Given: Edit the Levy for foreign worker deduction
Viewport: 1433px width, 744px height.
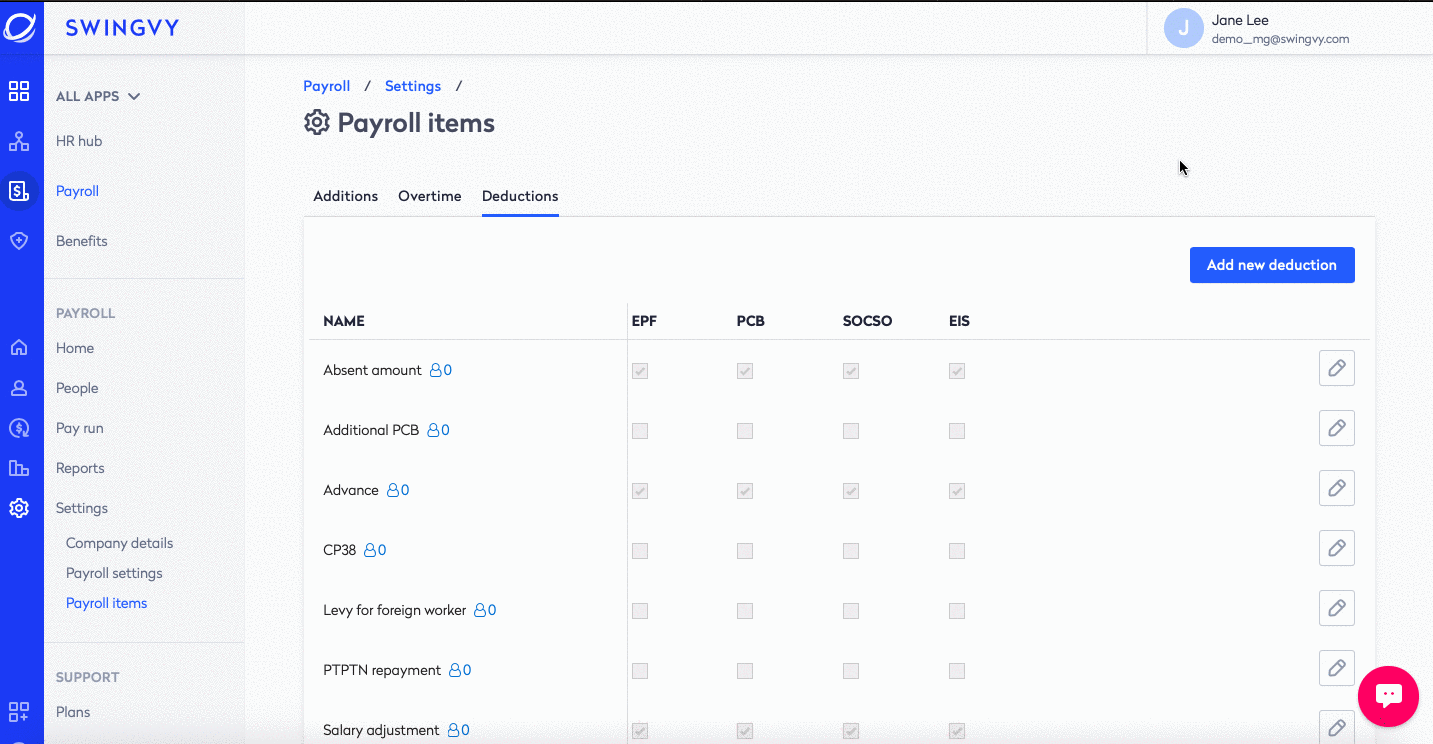Looking at the screenshot, I should 1336,608.
